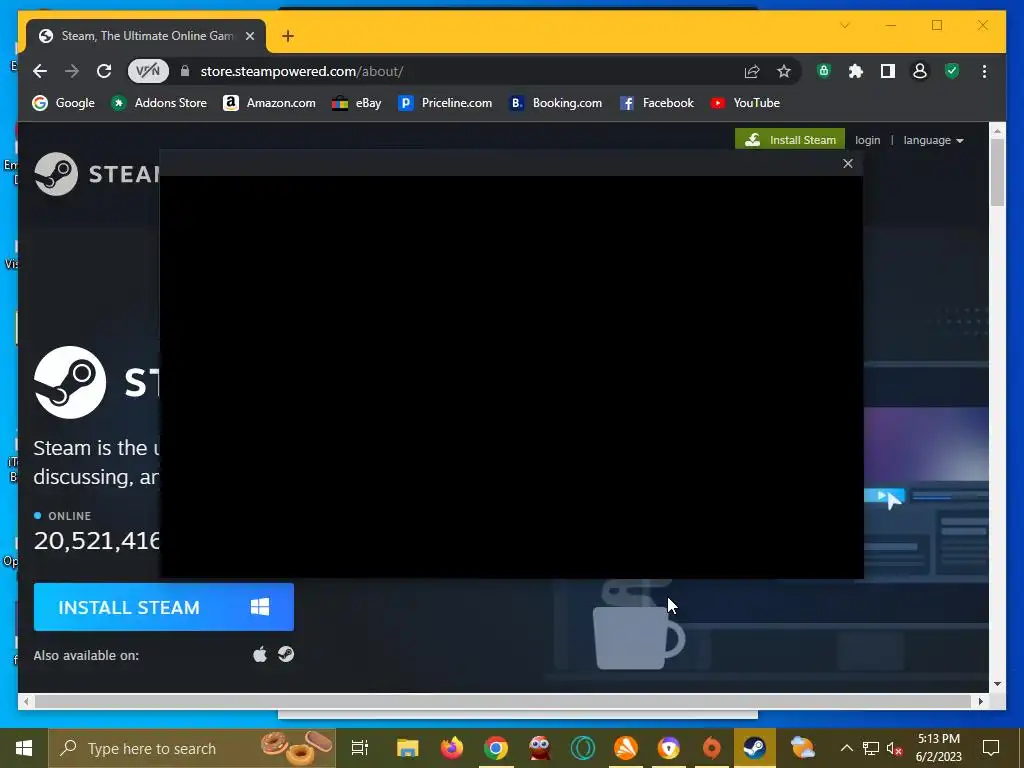Click the login link
Screen dimensions: 1024x768
point(867,140)
